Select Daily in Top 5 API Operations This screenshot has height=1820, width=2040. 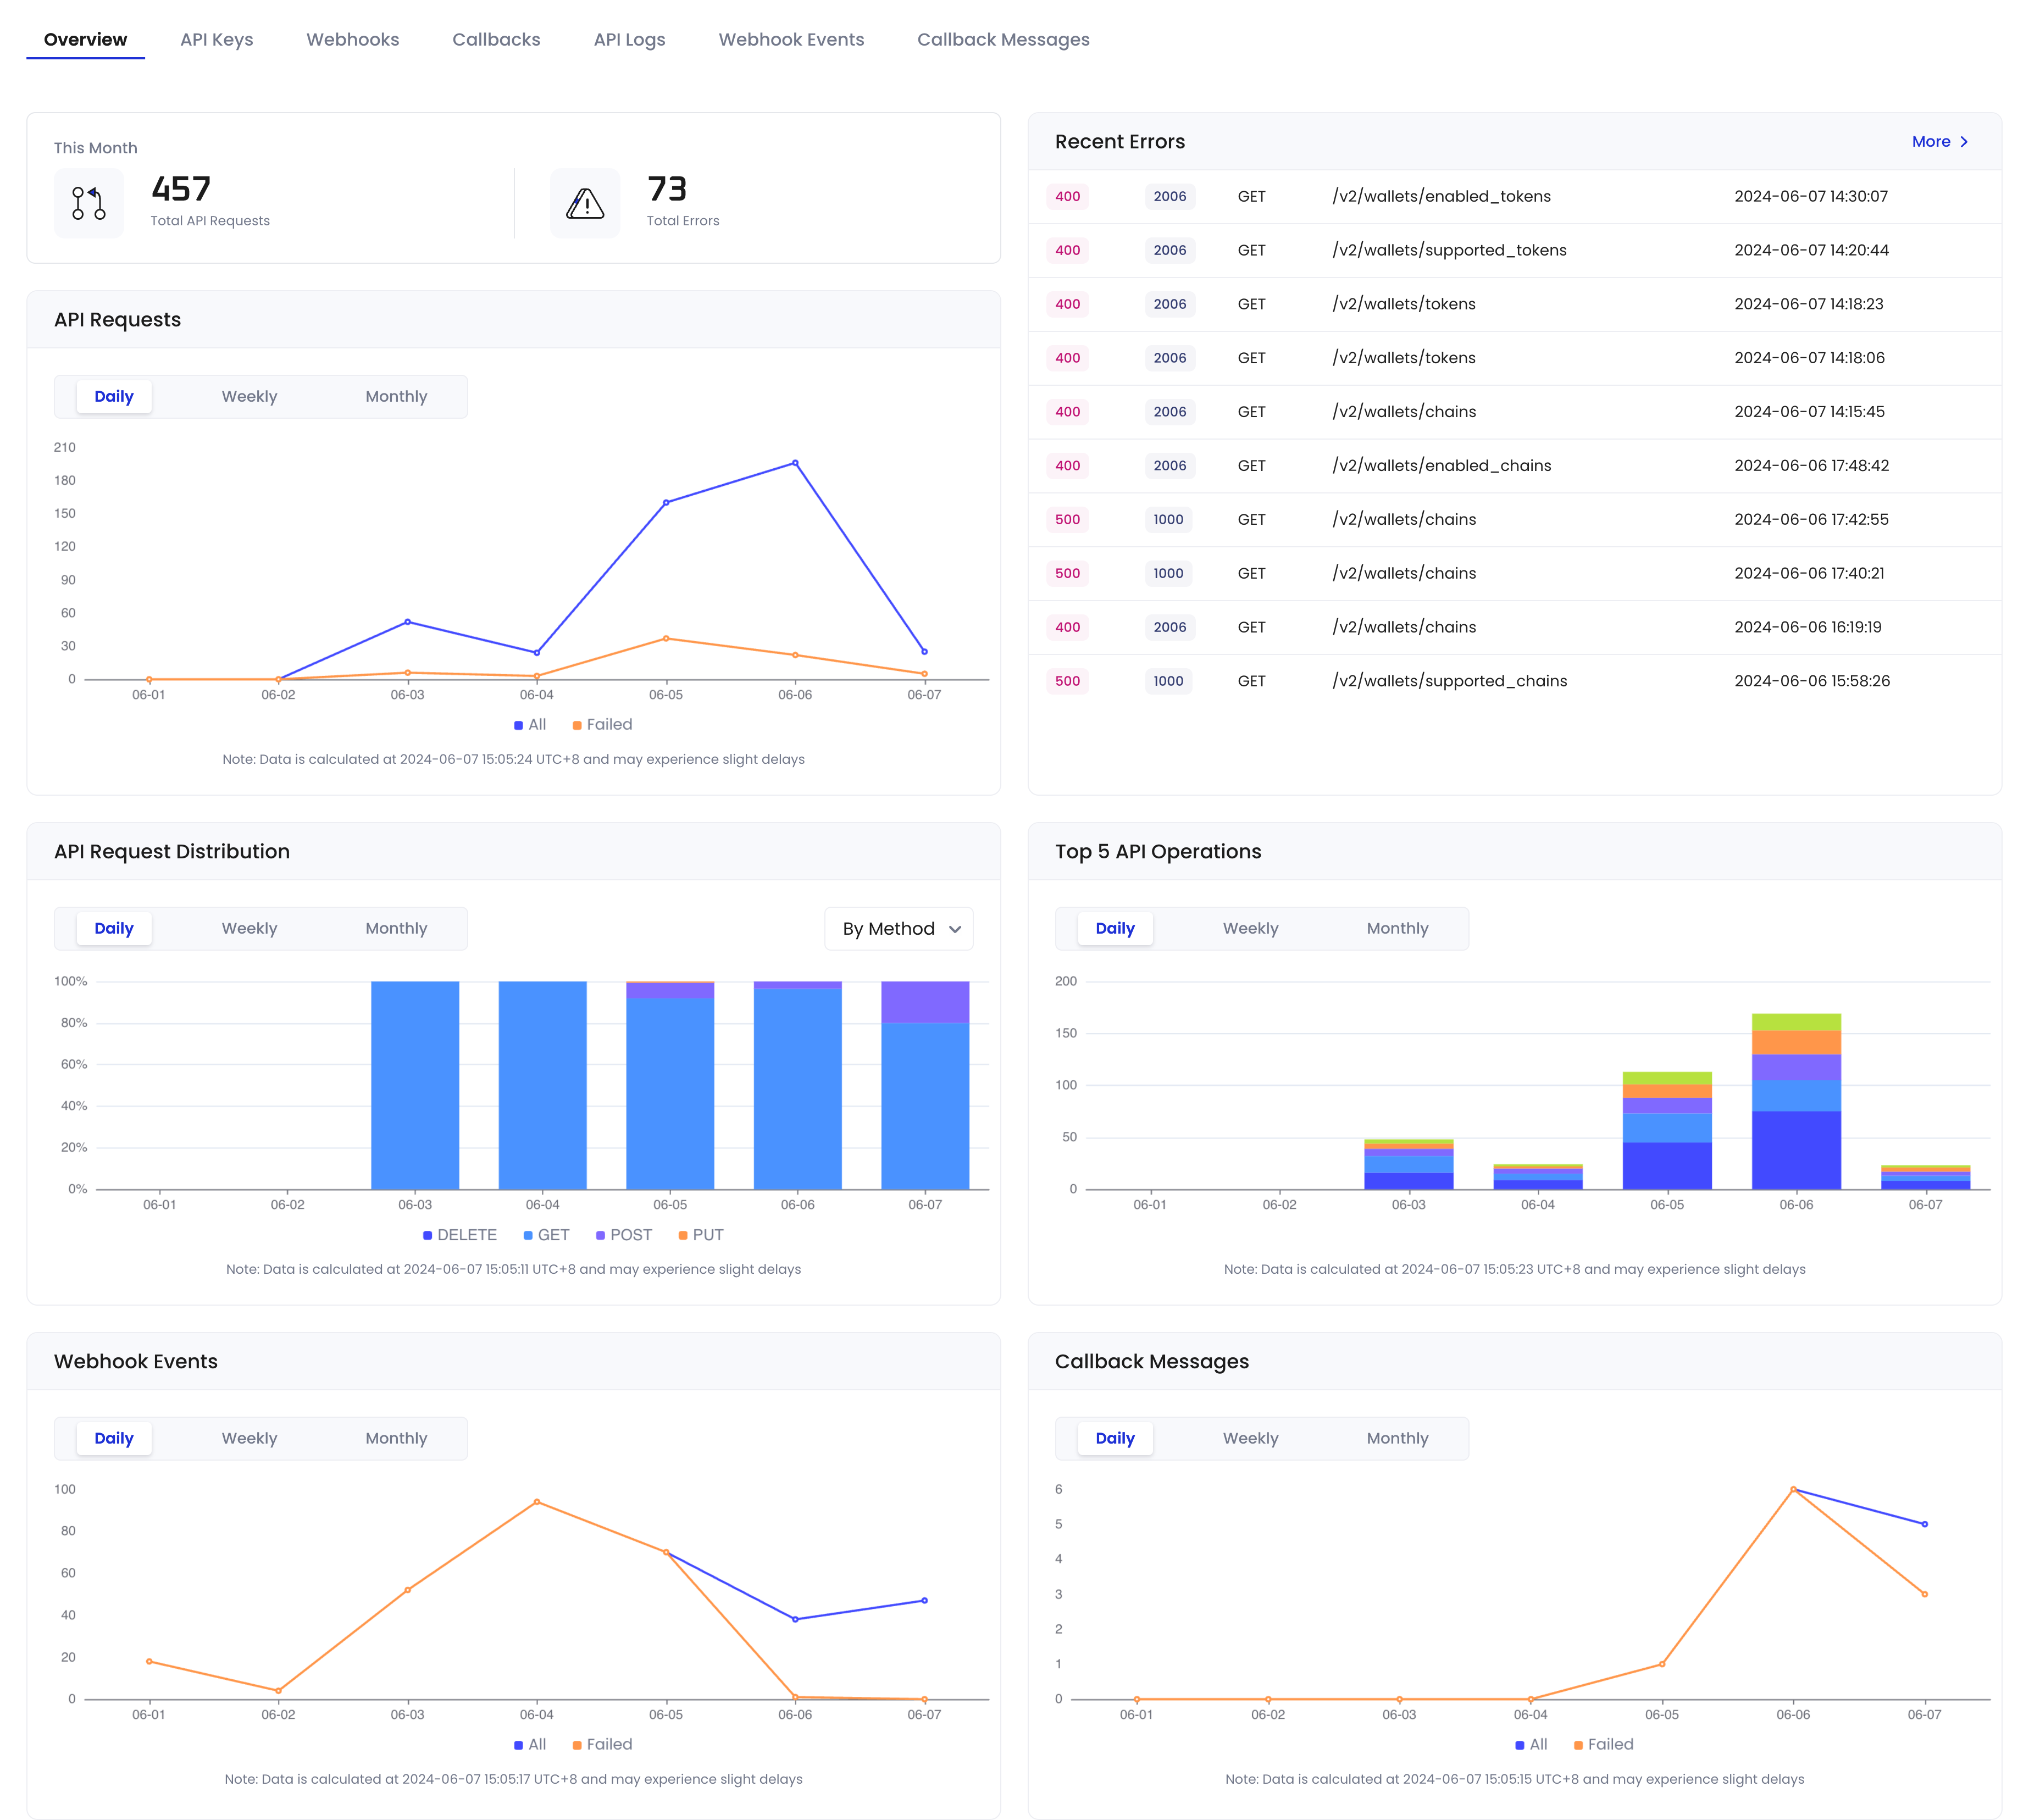tap(1115, 929)
